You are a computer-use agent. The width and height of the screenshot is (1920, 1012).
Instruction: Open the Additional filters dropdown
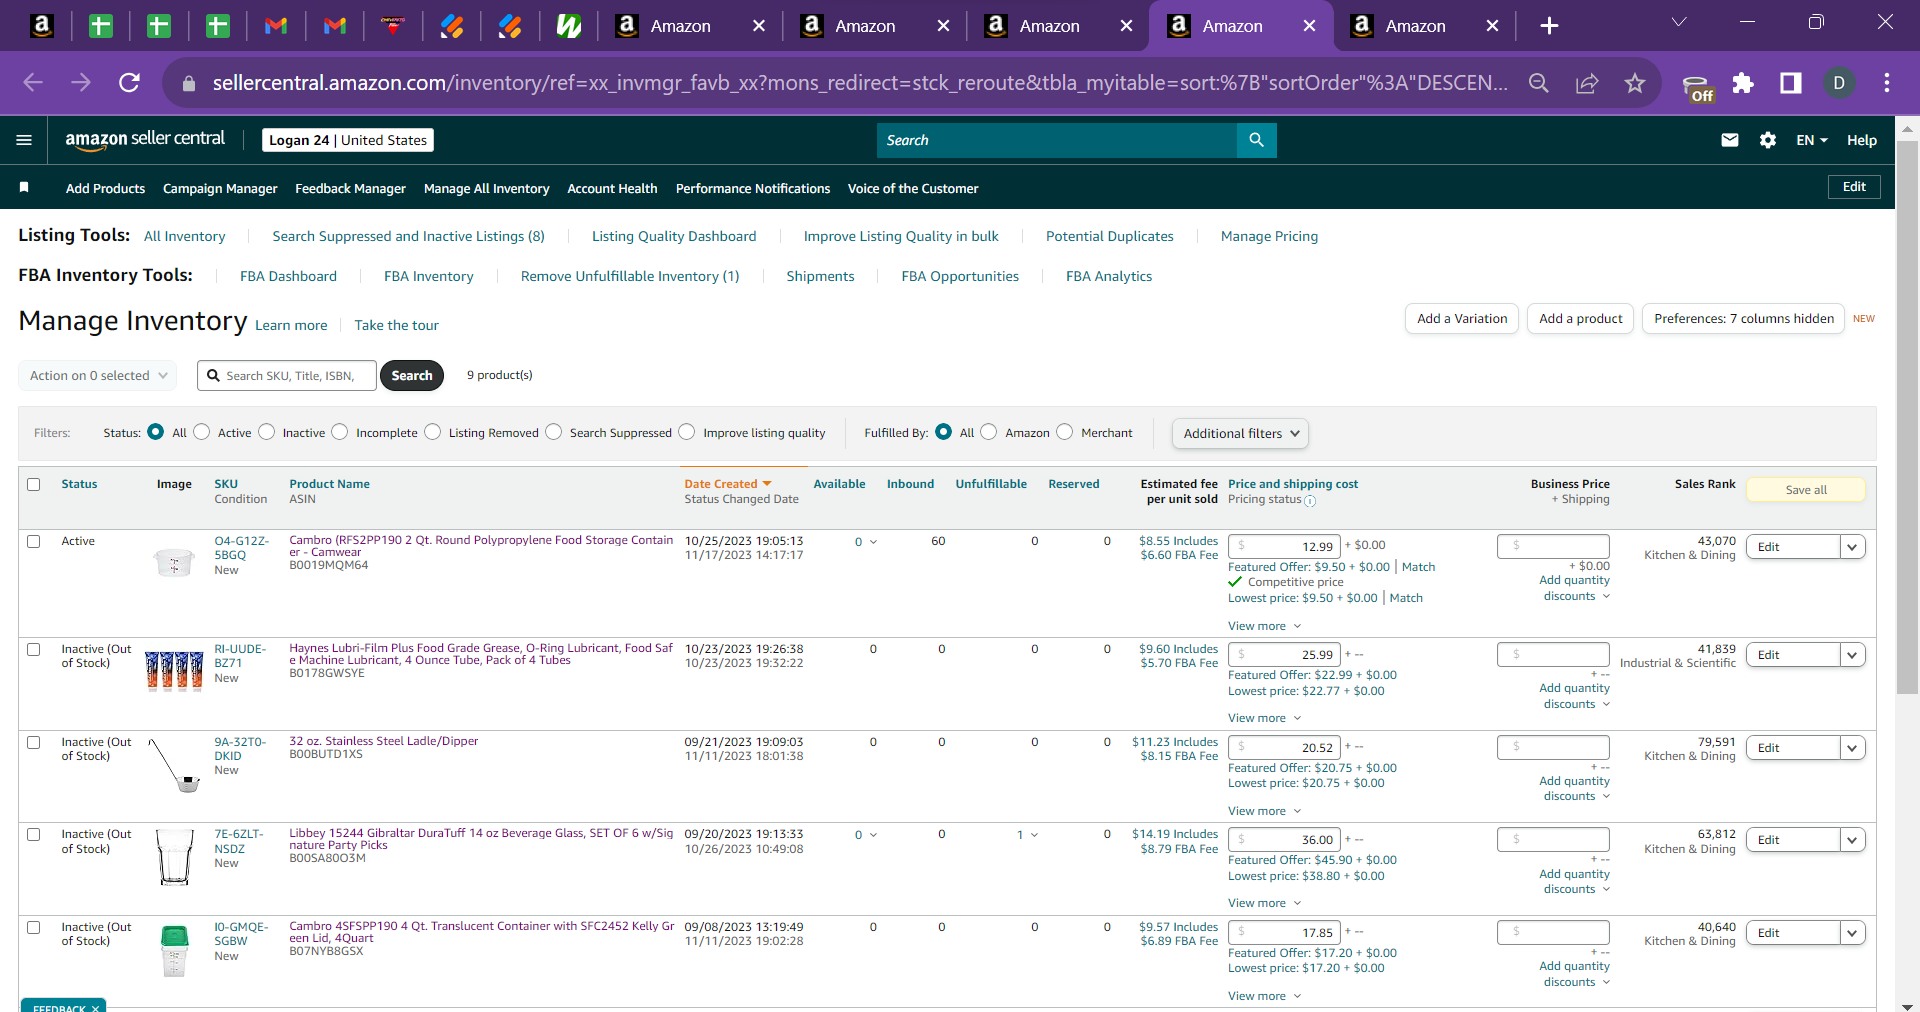(x=1240, y=433)
